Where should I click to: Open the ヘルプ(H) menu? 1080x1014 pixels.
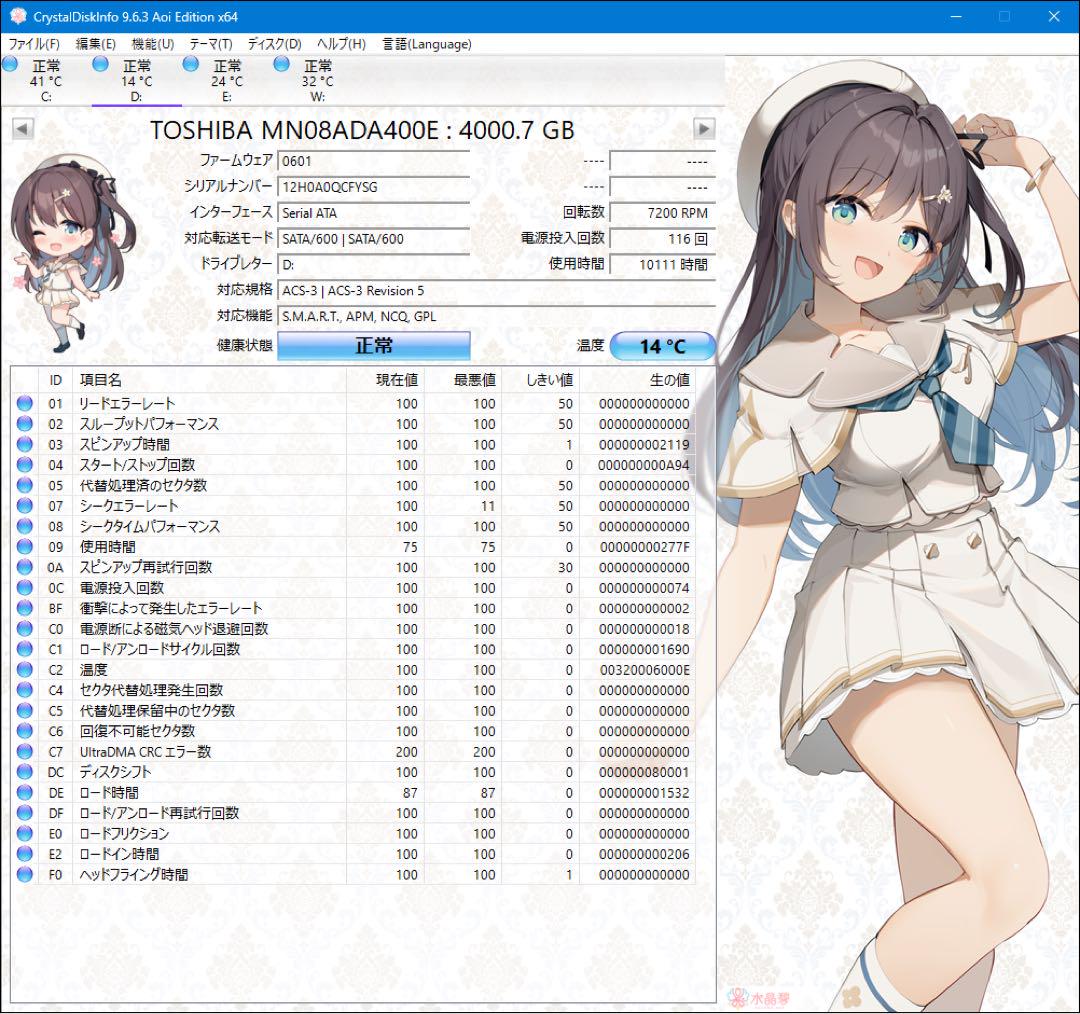[x=341, y=44]
